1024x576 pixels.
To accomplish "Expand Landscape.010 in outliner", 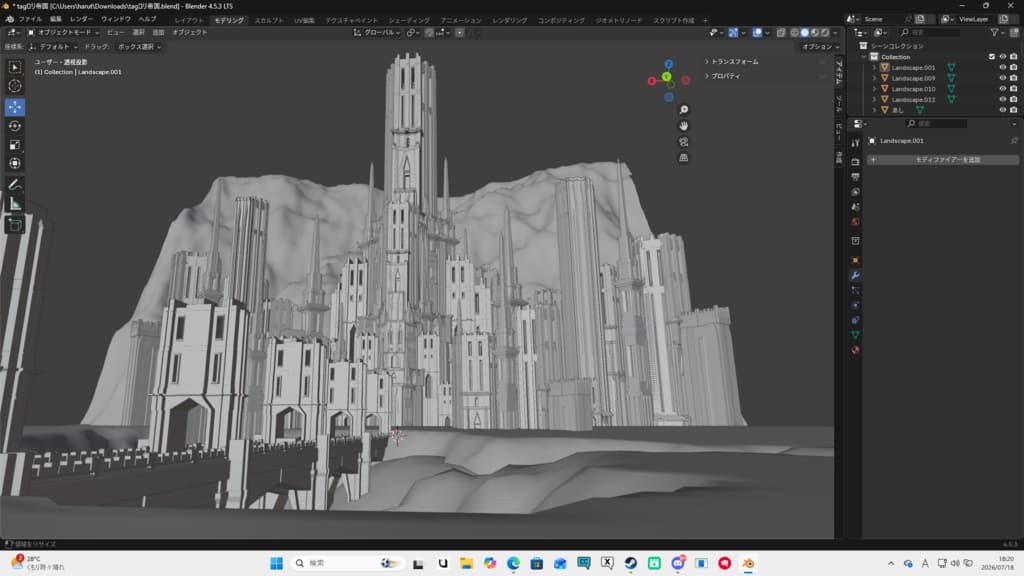I will [874, 88].
